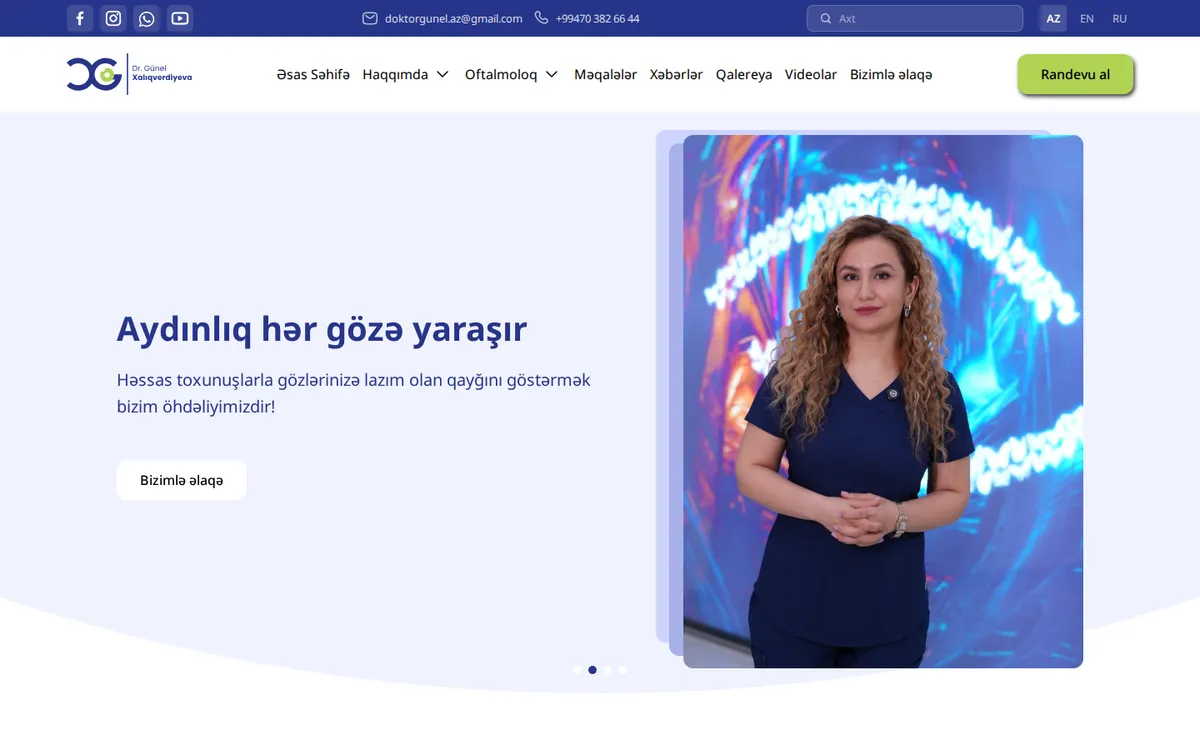Image resolution: width=1200 pixels, height=750 pixels.
Task: Open the Haqqımda menu item
Action: coord(395,75)
